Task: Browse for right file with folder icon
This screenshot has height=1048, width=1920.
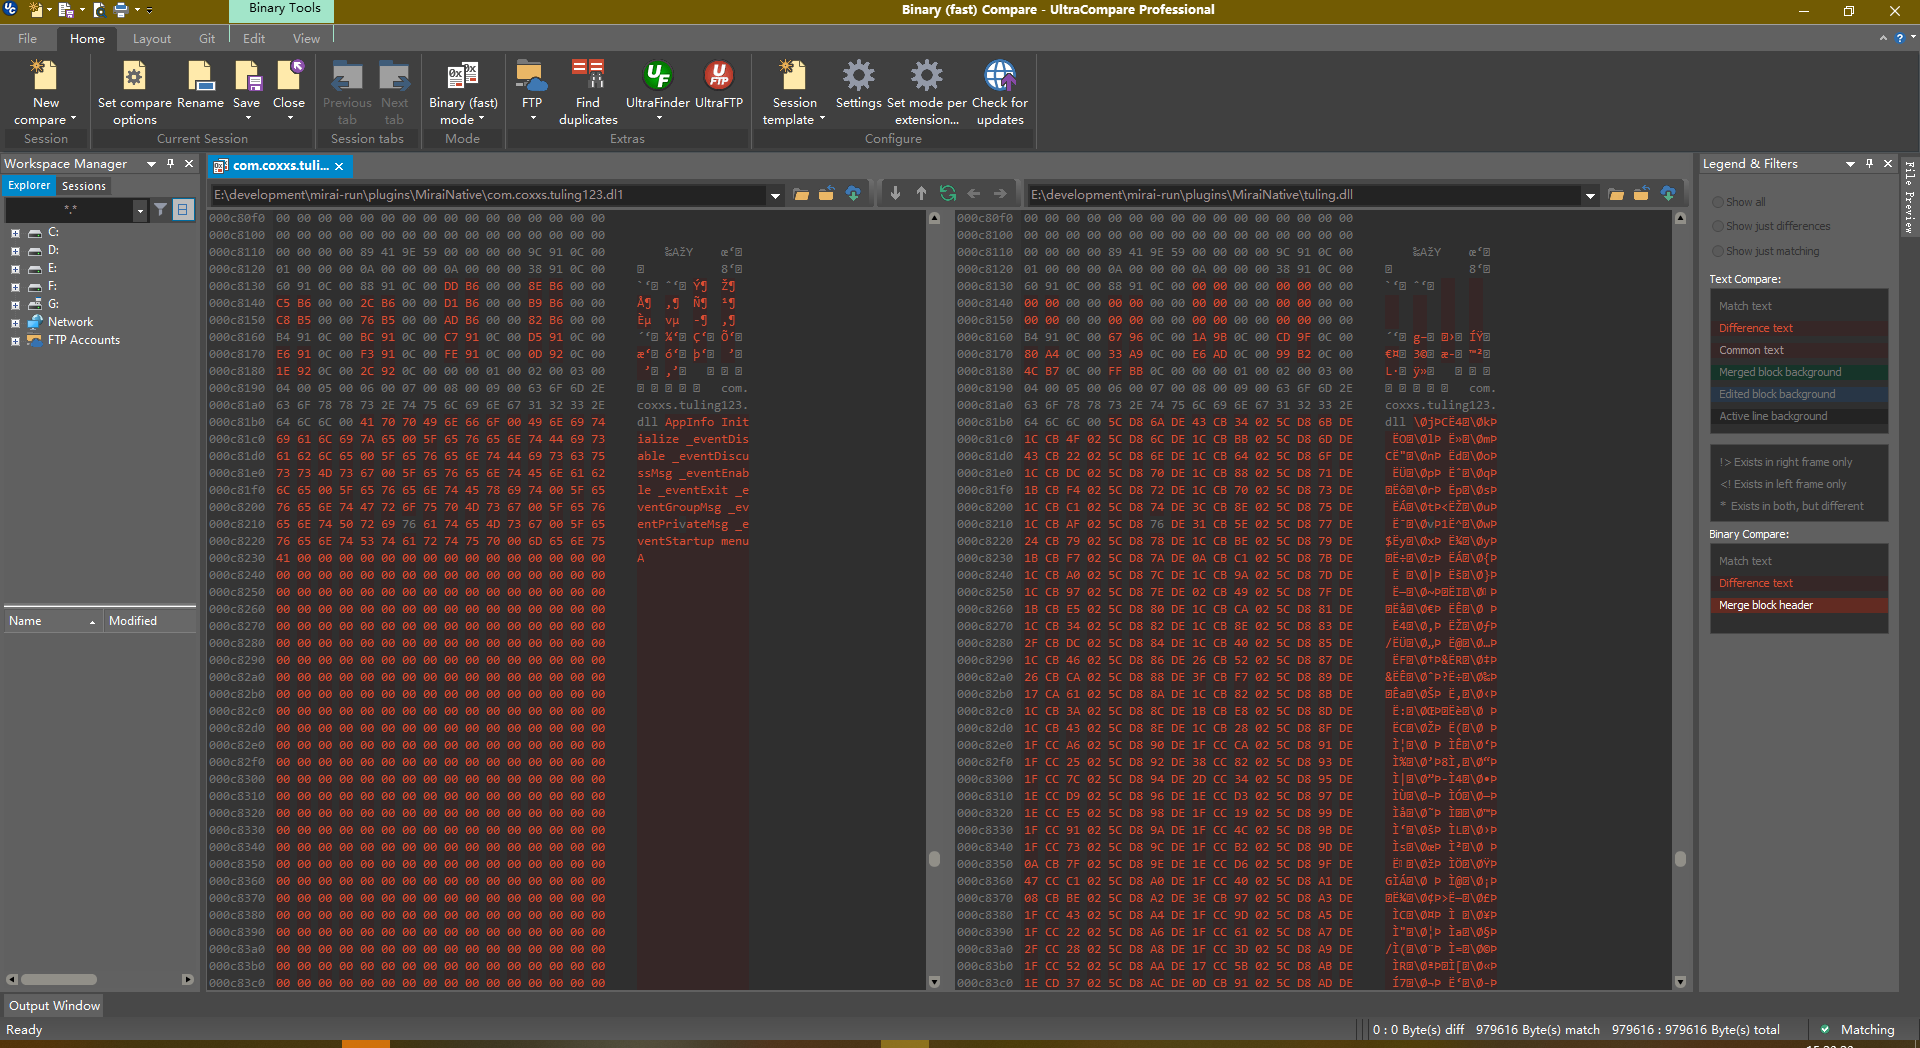Action: 1616,195
